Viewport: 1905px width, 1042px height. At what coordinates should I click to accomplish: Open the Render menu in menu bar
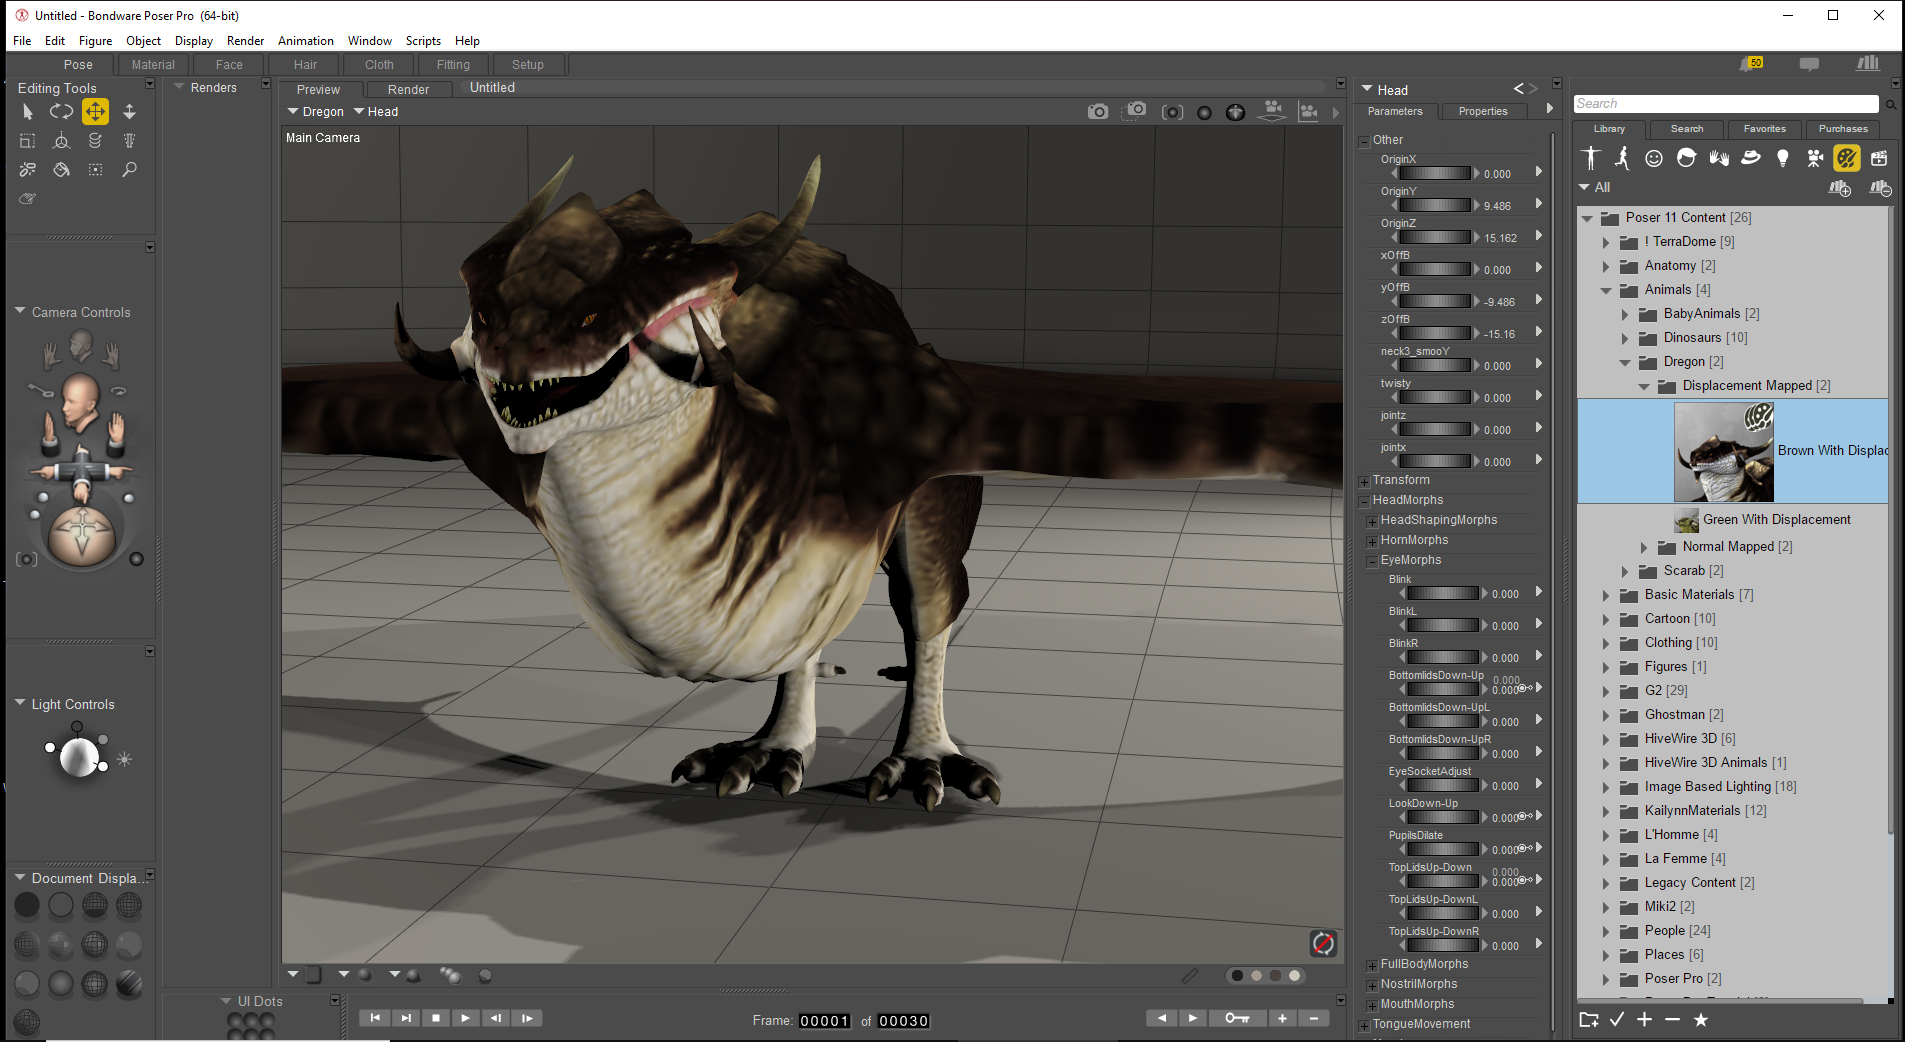pyautogui.click(x=245, y=41)
